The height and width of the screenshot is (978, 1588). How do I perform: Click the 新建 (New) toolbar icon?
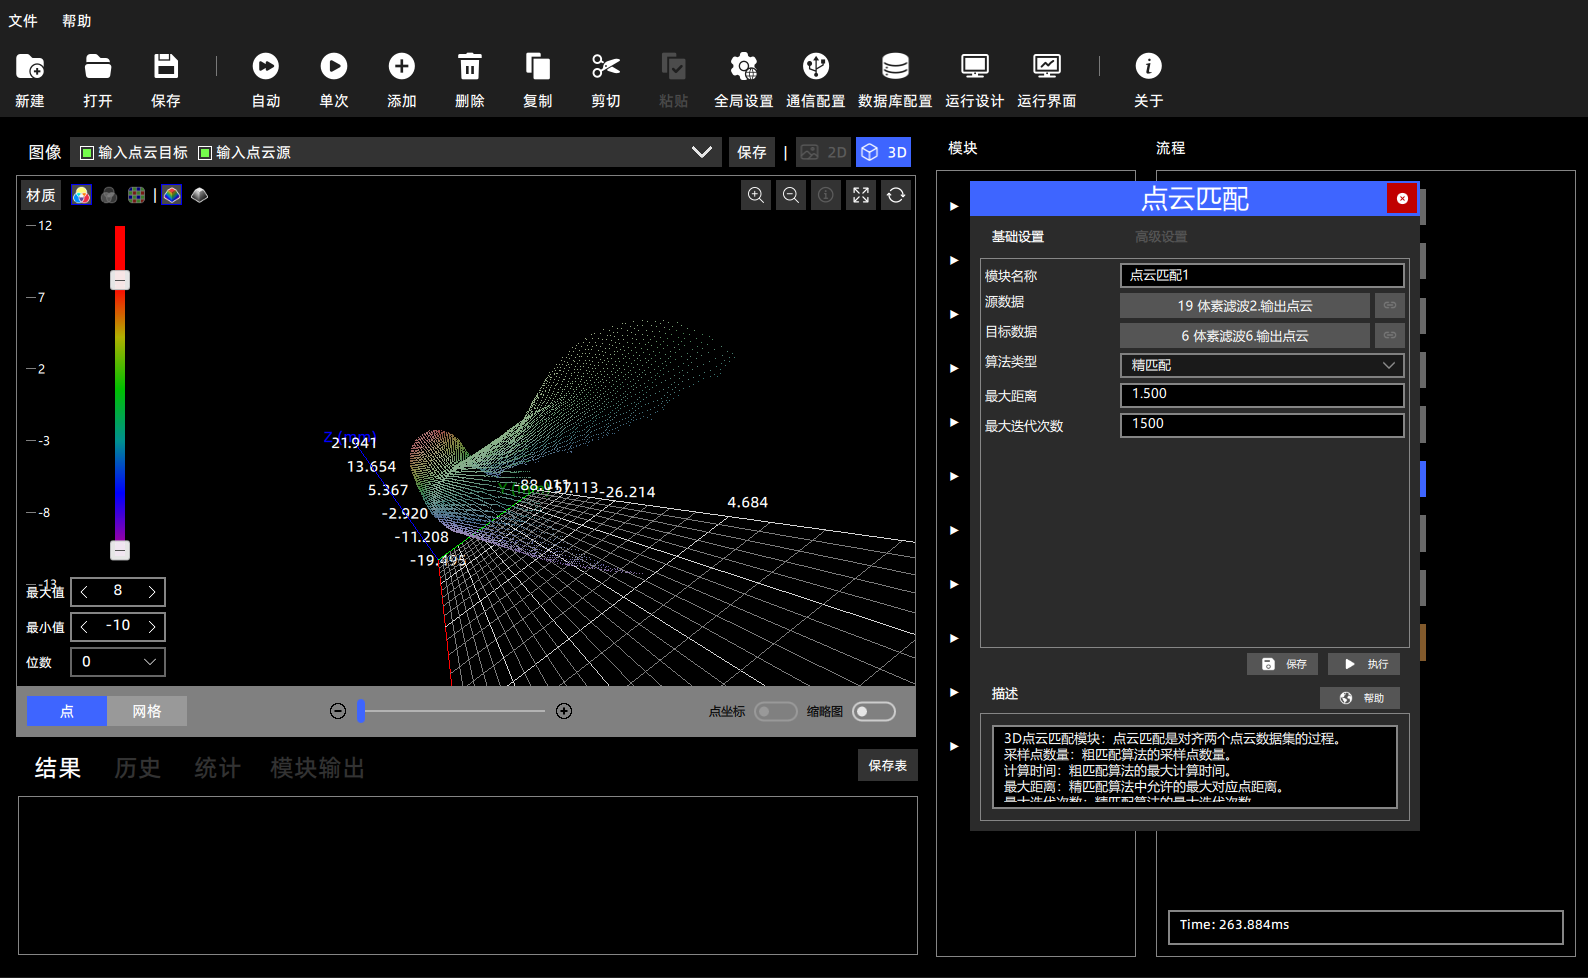[30, 67]
